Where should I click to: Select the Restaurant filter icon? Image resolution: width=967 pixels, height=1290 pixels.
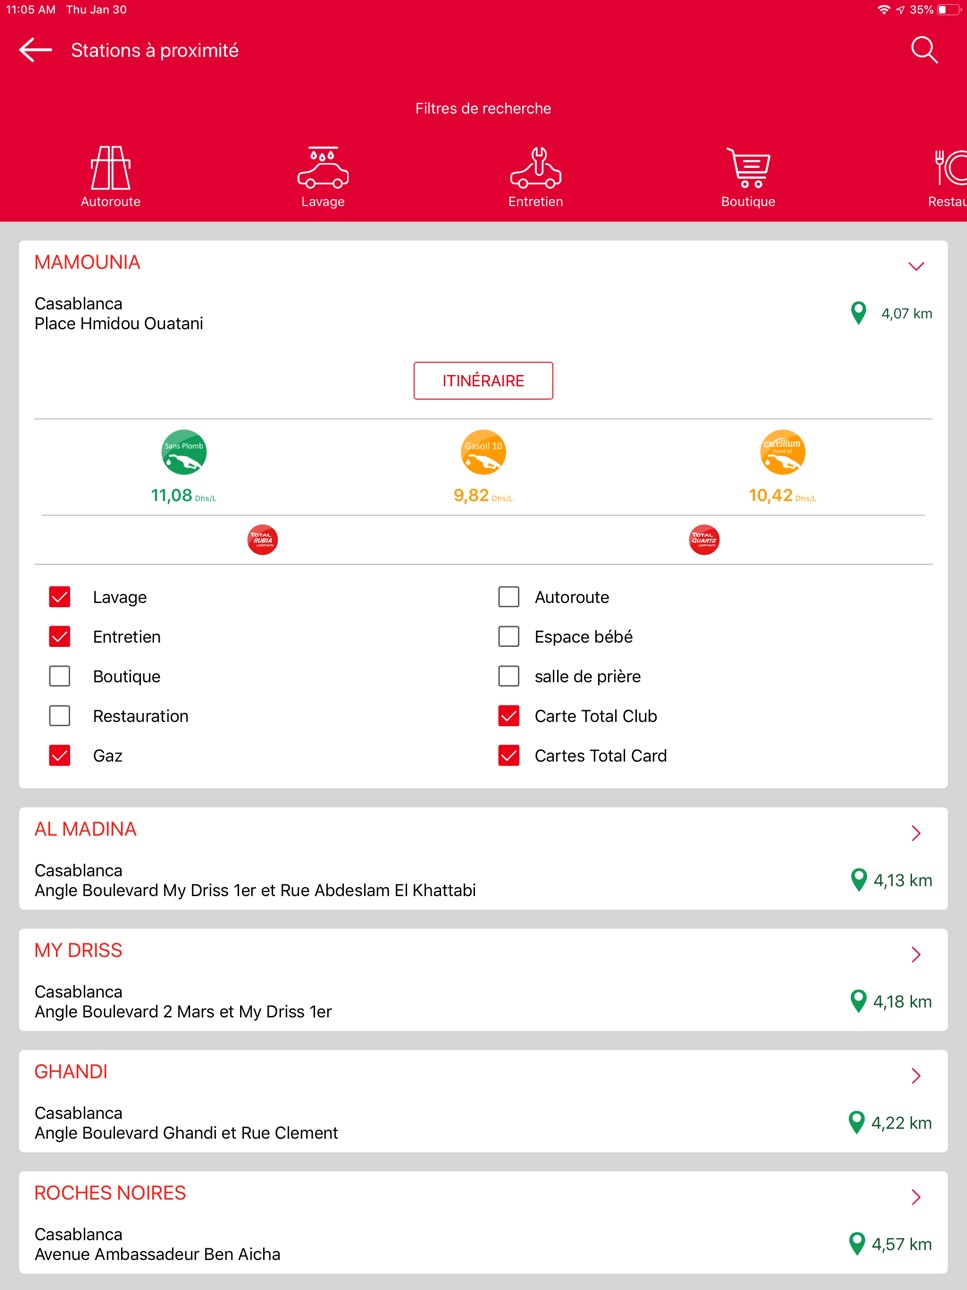(950, 168)
